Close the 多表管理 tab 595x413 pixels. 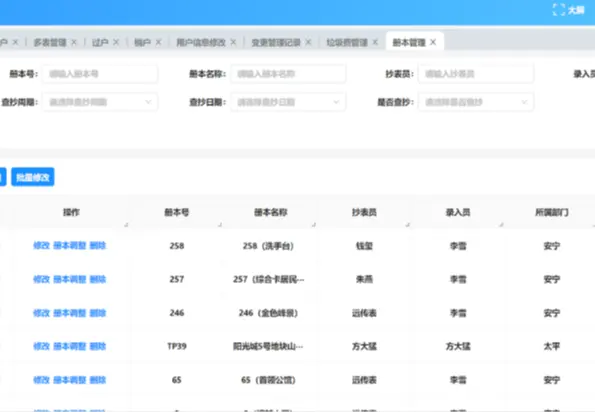[x=74, y=42]
